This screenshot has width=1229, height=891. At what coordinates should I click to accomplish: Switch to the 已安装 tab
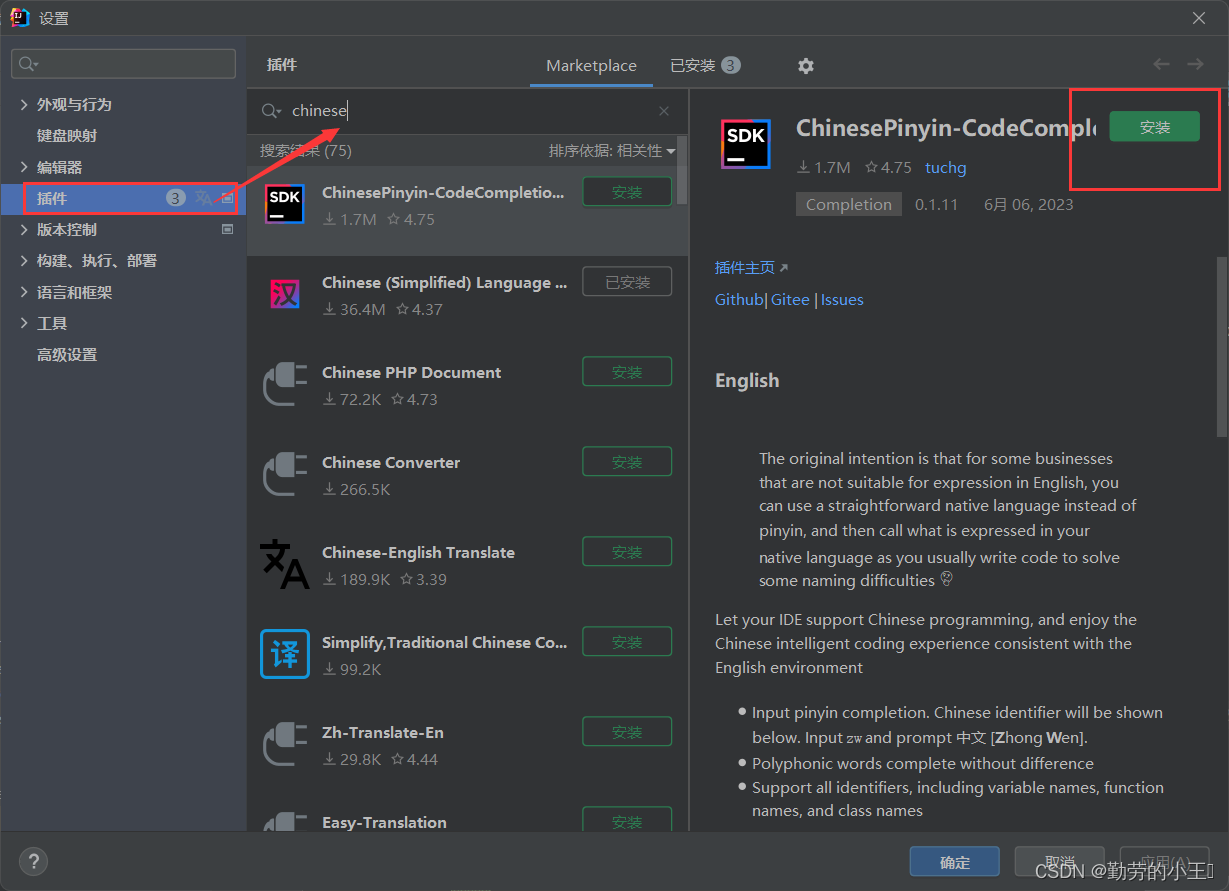pos(704,65)
